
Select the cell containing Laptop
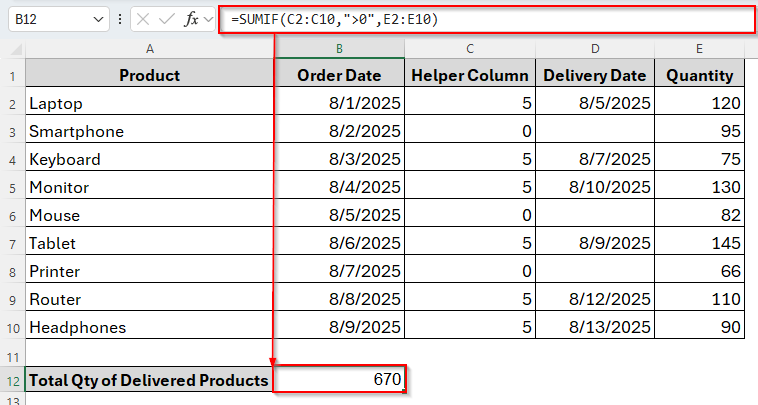pyautogui.click(x=149, y=103)
